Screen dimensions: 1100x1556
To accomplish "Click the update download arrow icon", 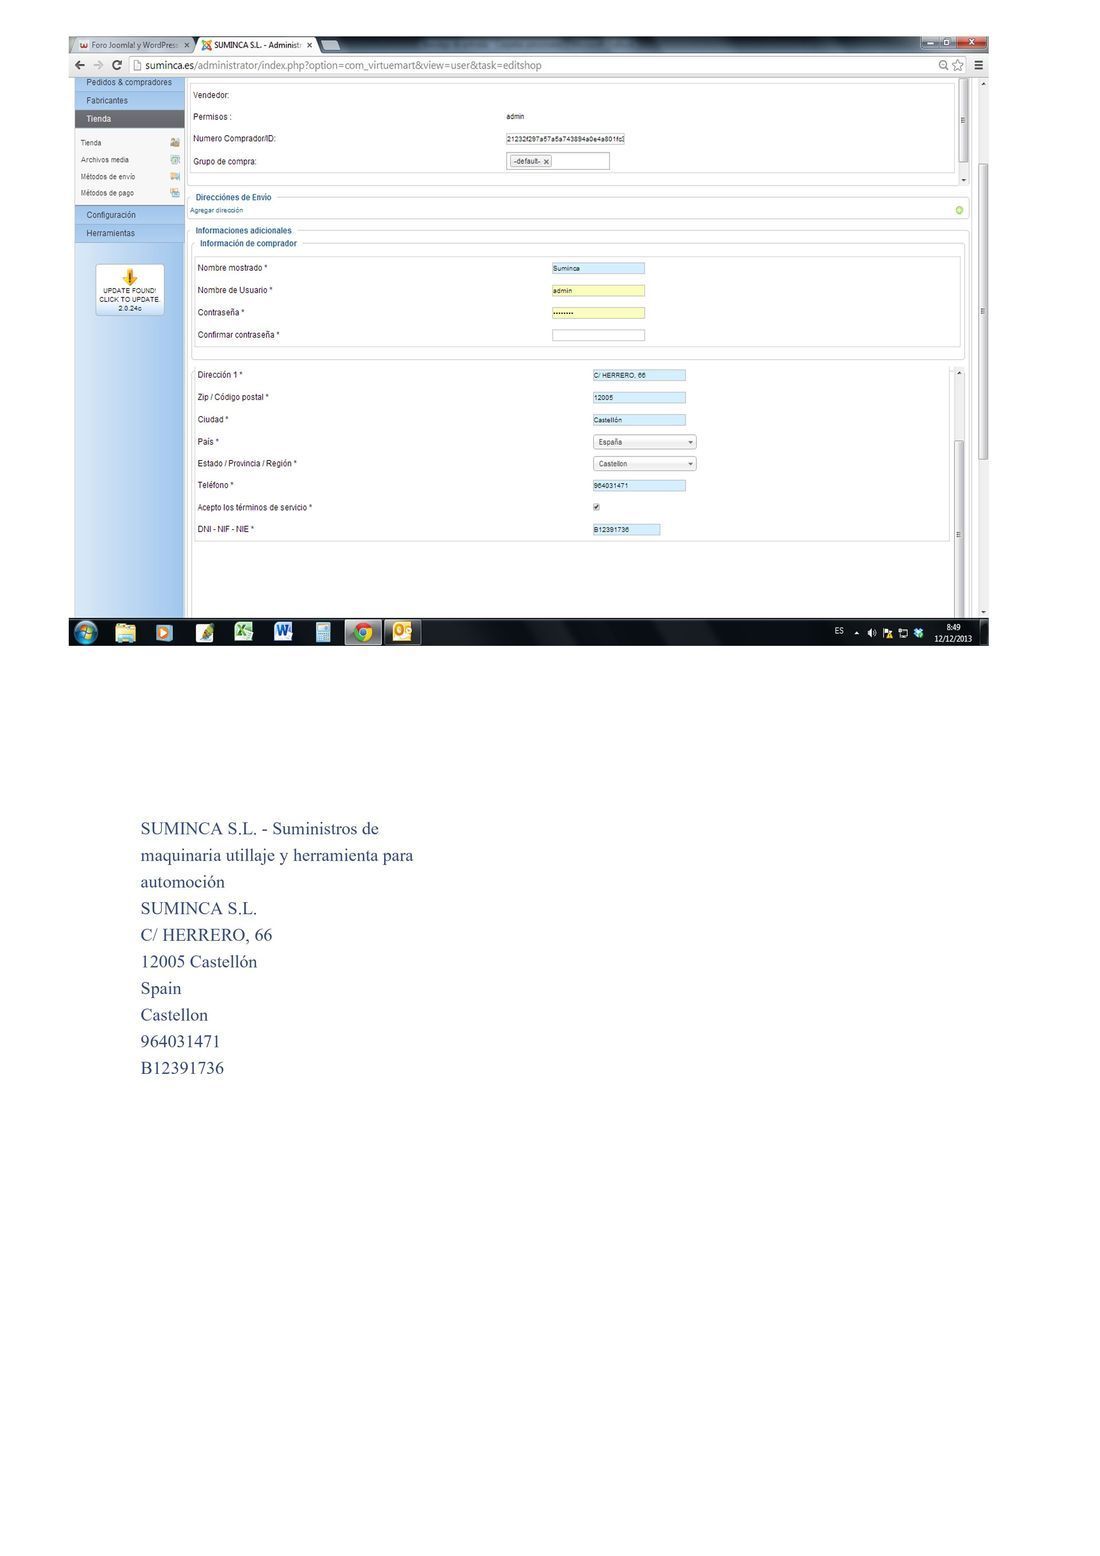I will 130,277.
